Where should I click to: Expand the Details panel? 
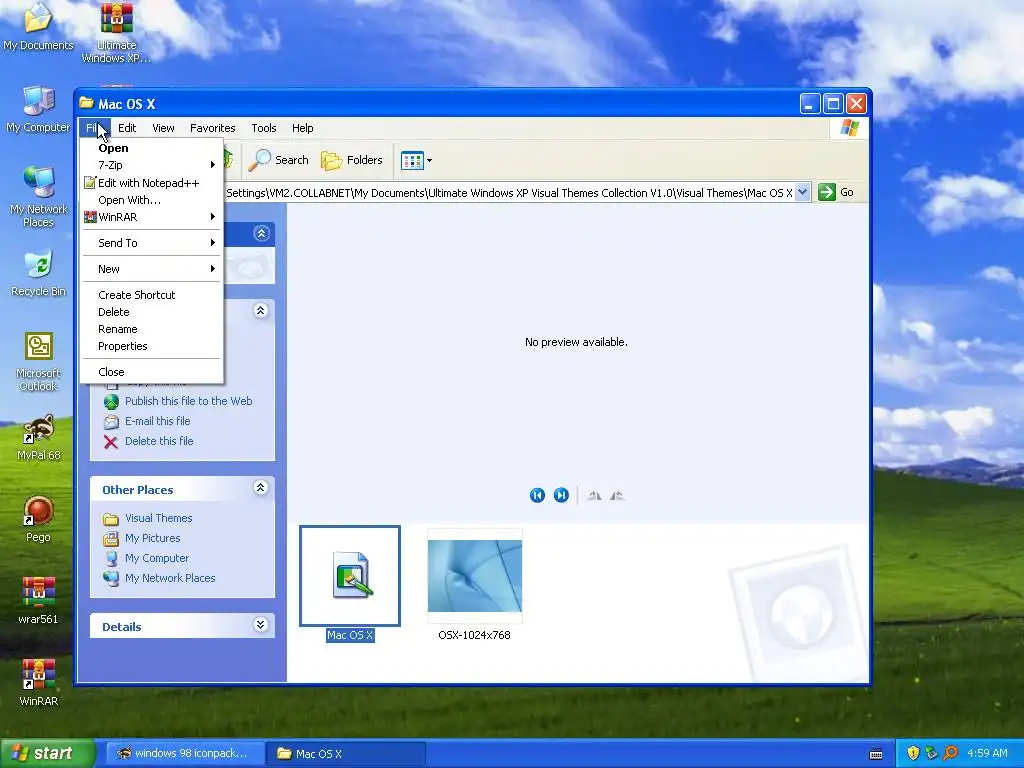coord(261,625)
